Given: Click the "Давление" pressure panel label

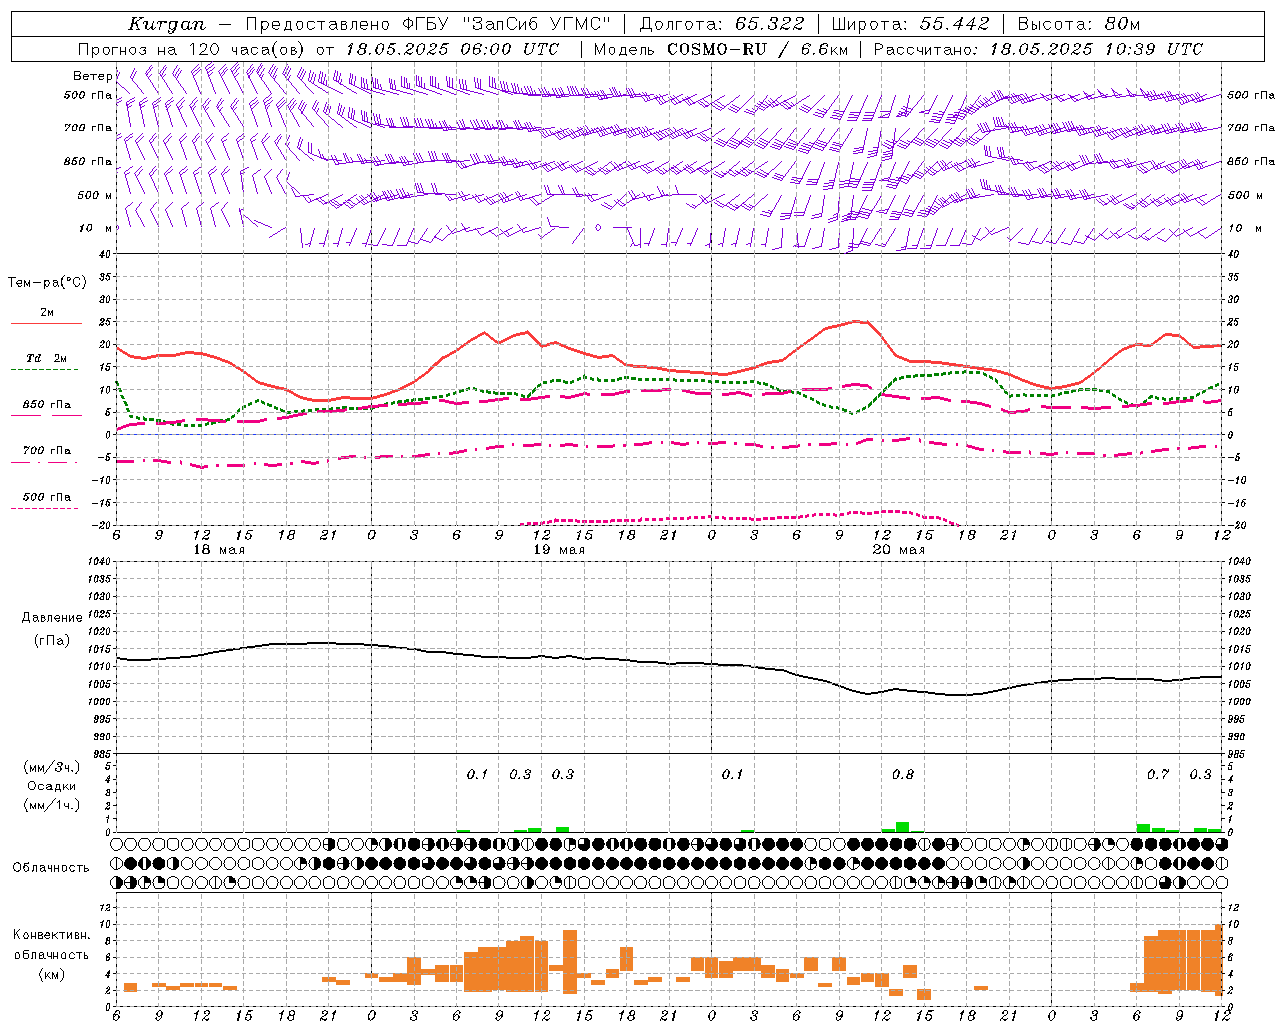Looking at the screenshot, I should pos(52,618).
